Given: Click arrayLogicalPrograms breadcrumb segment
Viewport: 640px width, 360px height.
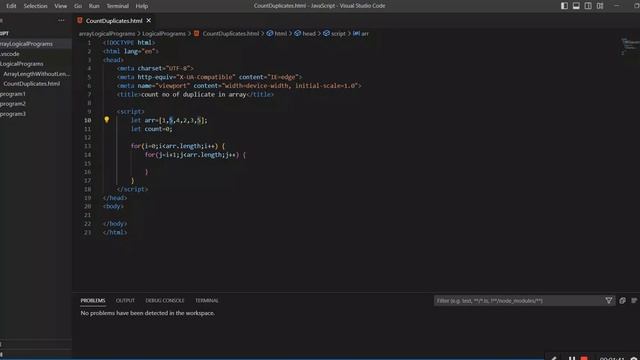Looking at the screenshot, I should 107,33.
